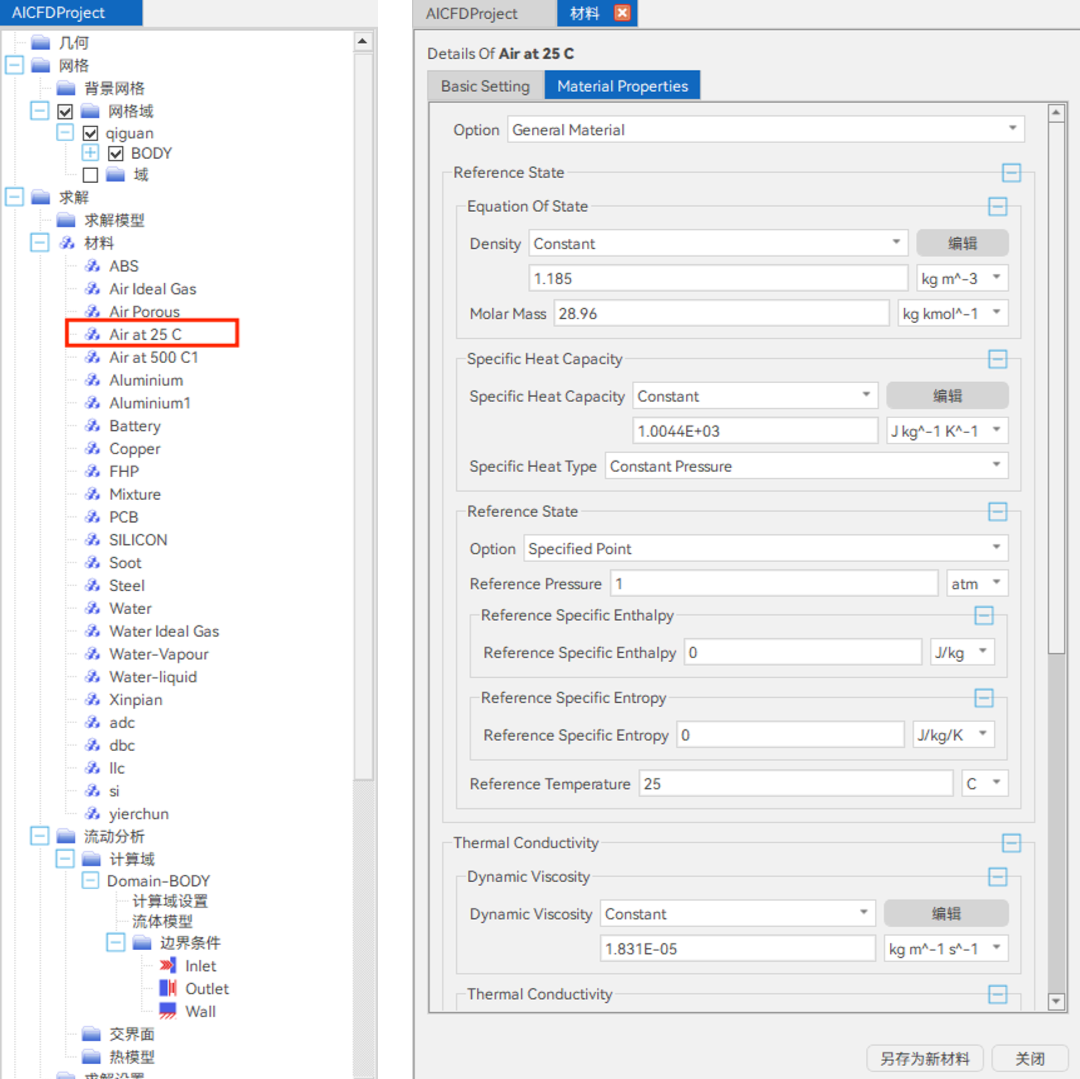This screenshot has height=1079, width=1080.
Task: Click the Air Ideal Gas material icon
Action: 92,289
